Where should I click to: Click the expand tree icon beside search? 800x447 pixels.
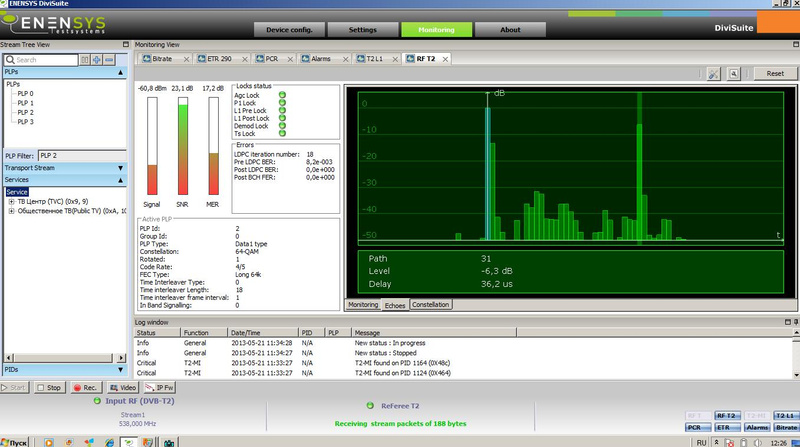[x=97, y=60]
